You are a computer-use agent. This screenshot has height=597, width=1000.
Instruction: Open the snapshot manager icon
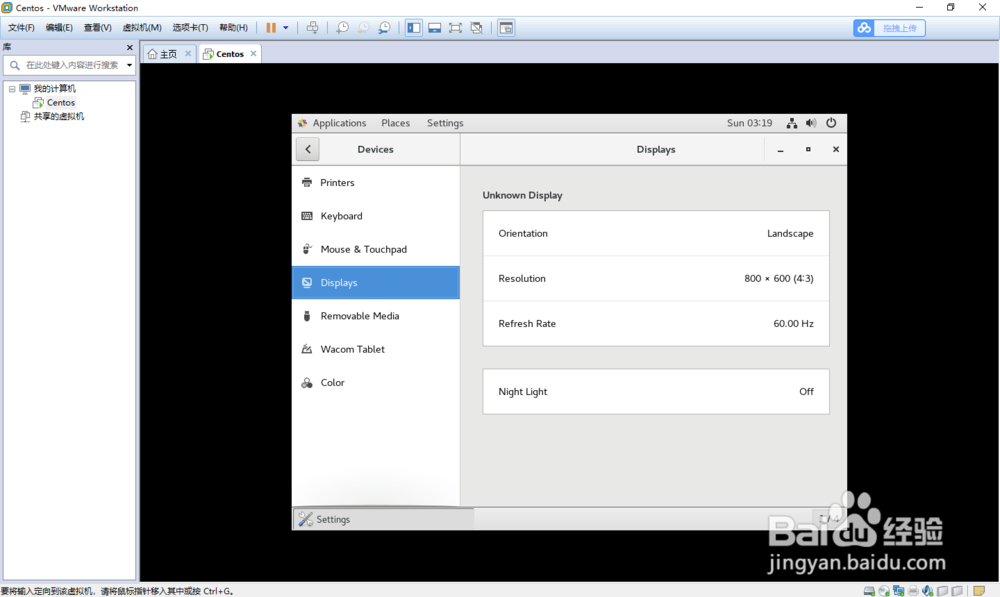coord(384,27)
